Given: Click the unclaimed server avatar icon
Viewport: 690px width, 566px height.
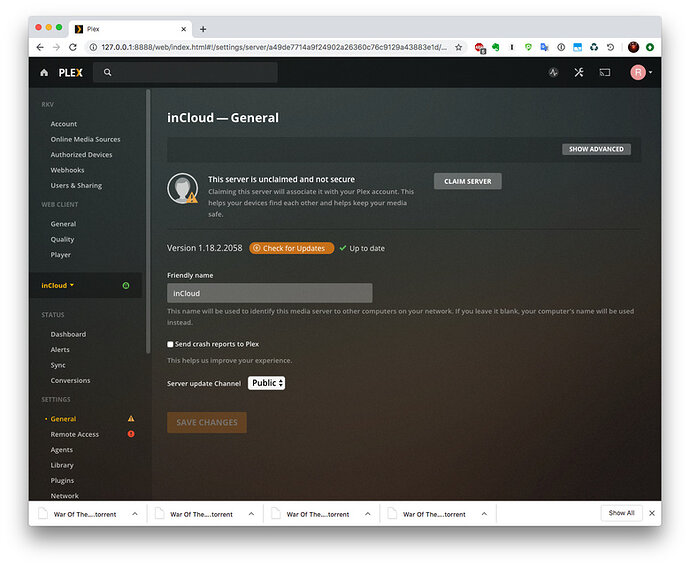Looking at the screenshot, I should point(183,188).
